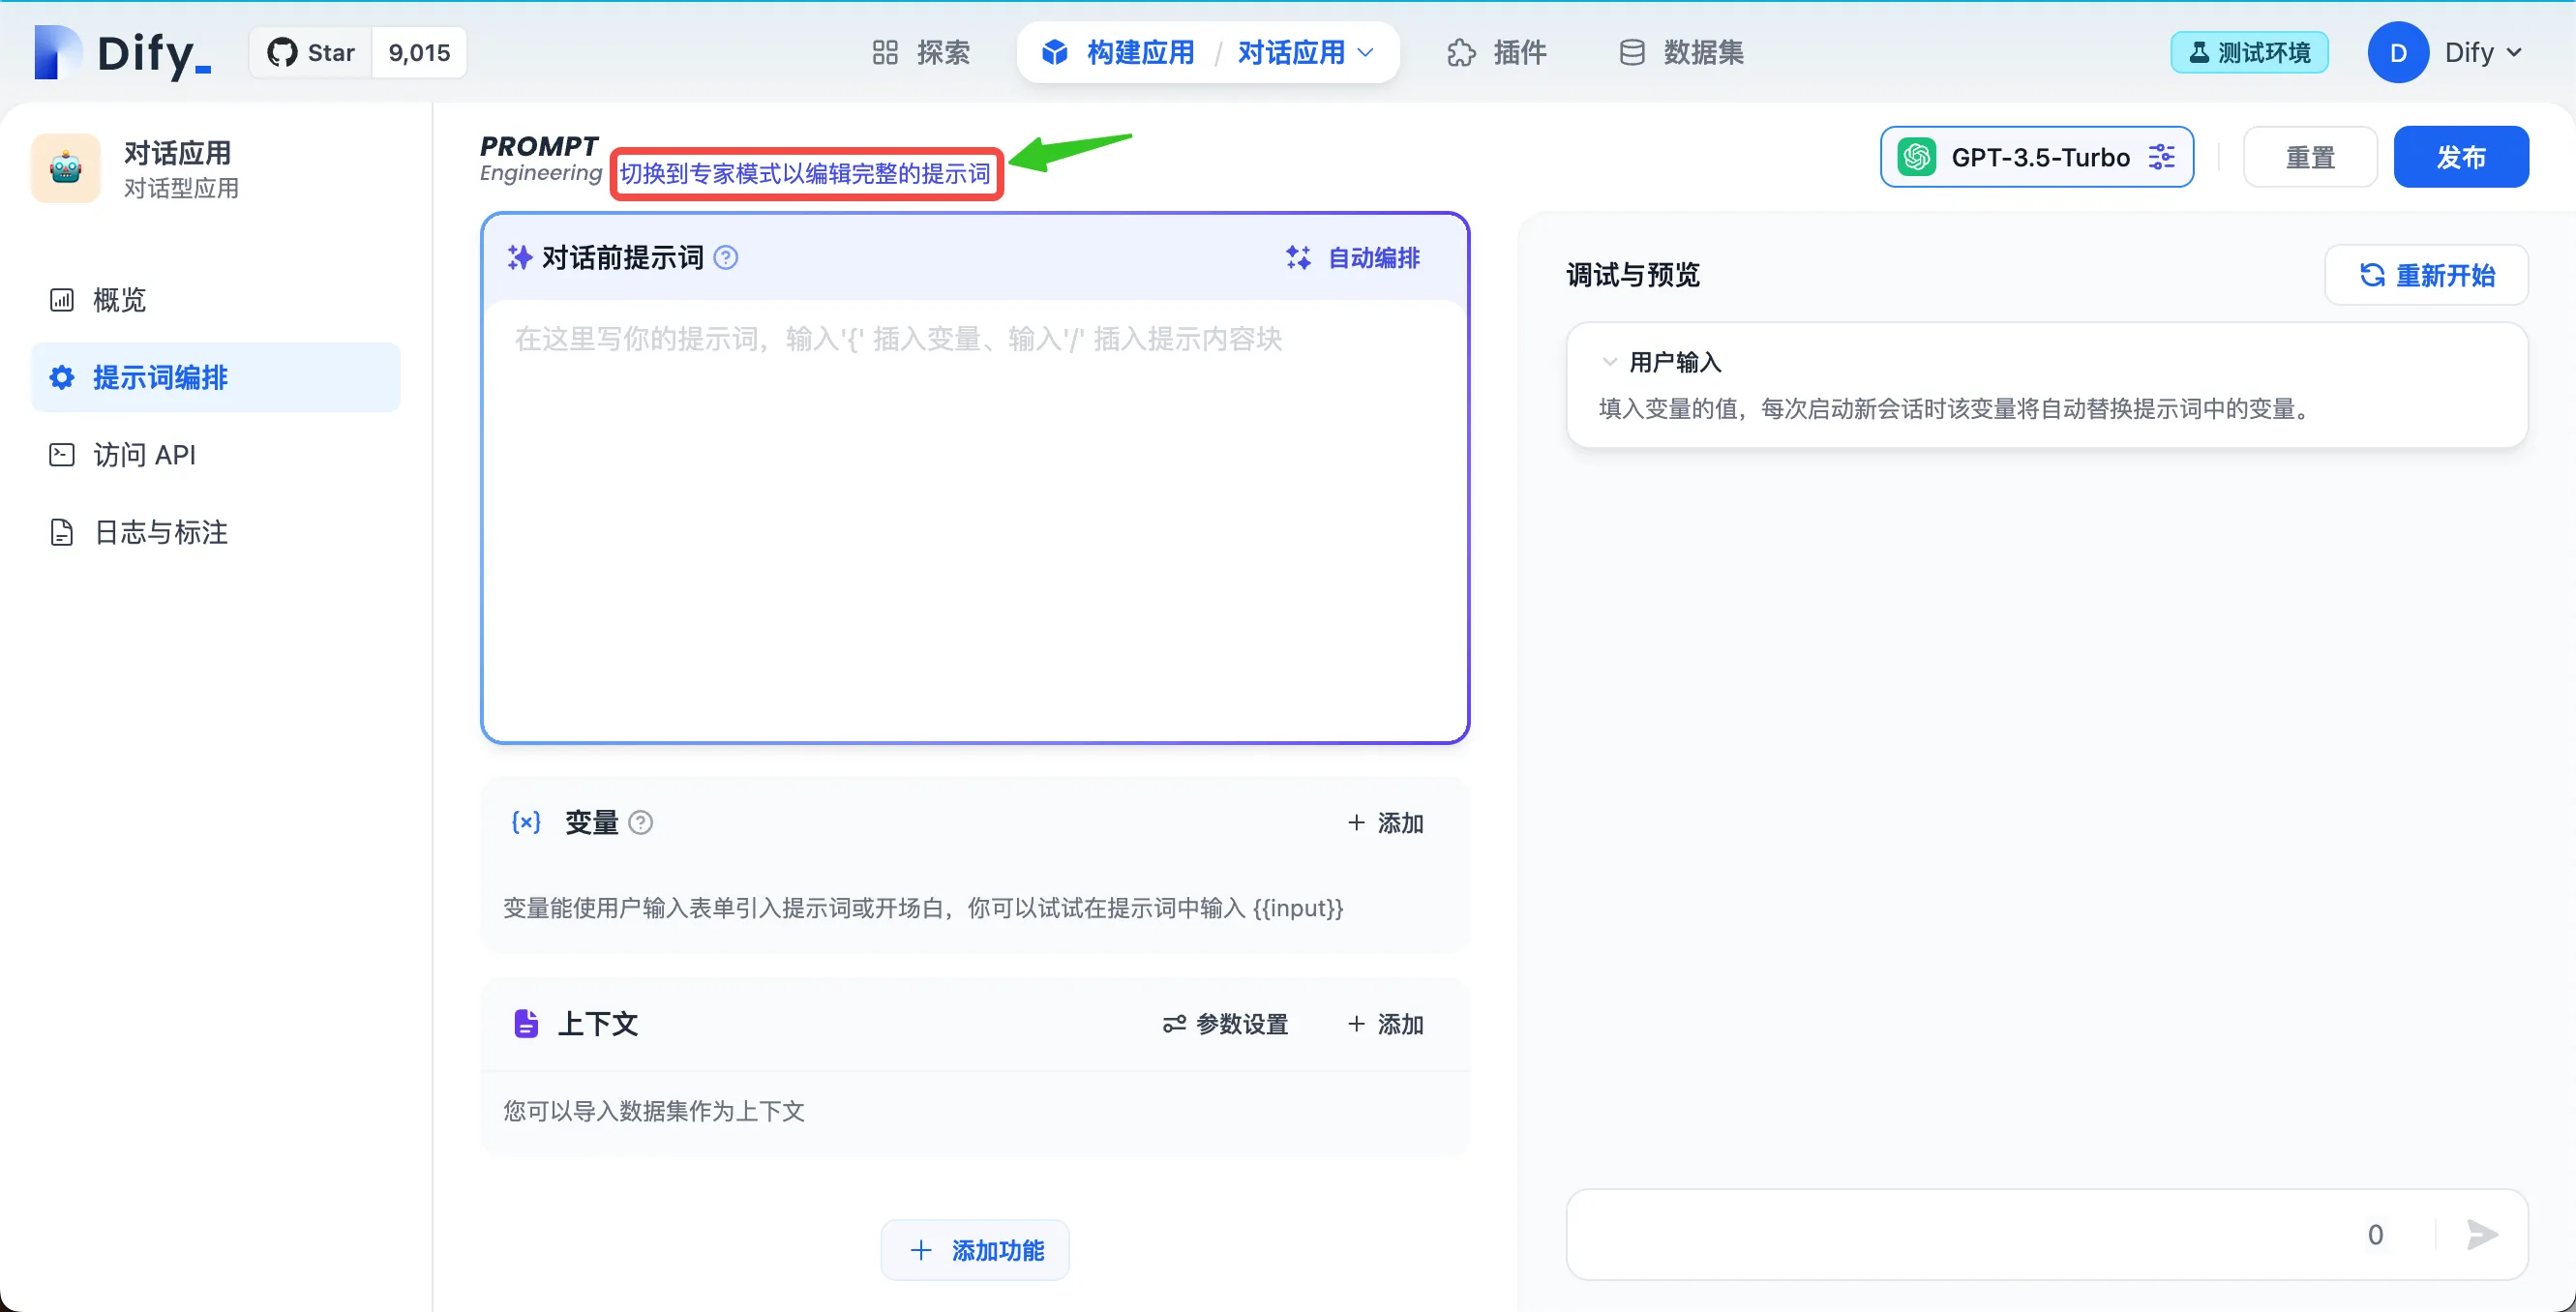Open the 概览 sidebar item
Image resolution: width=2576 pixels, height=1312 pixels.
118,300
